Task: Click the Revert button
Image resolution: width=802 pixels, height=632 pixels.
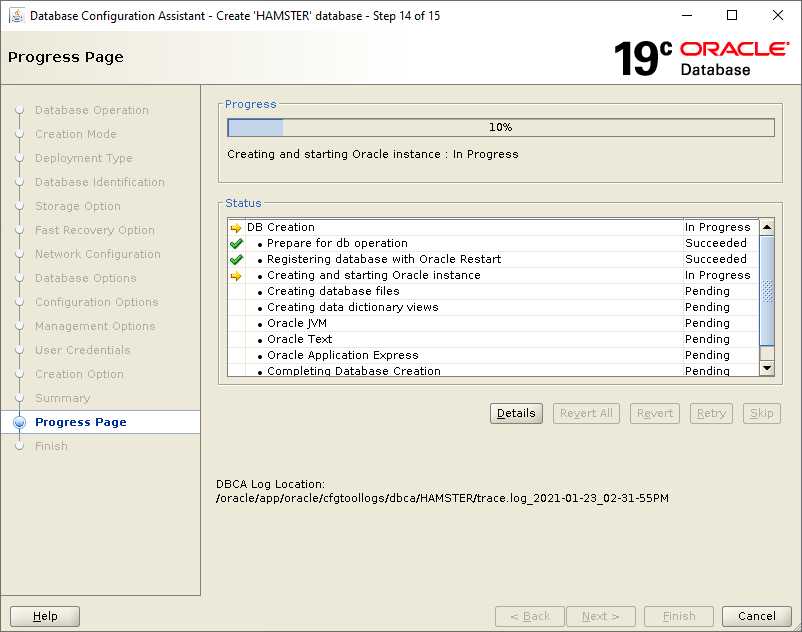Action: (655, 413)
